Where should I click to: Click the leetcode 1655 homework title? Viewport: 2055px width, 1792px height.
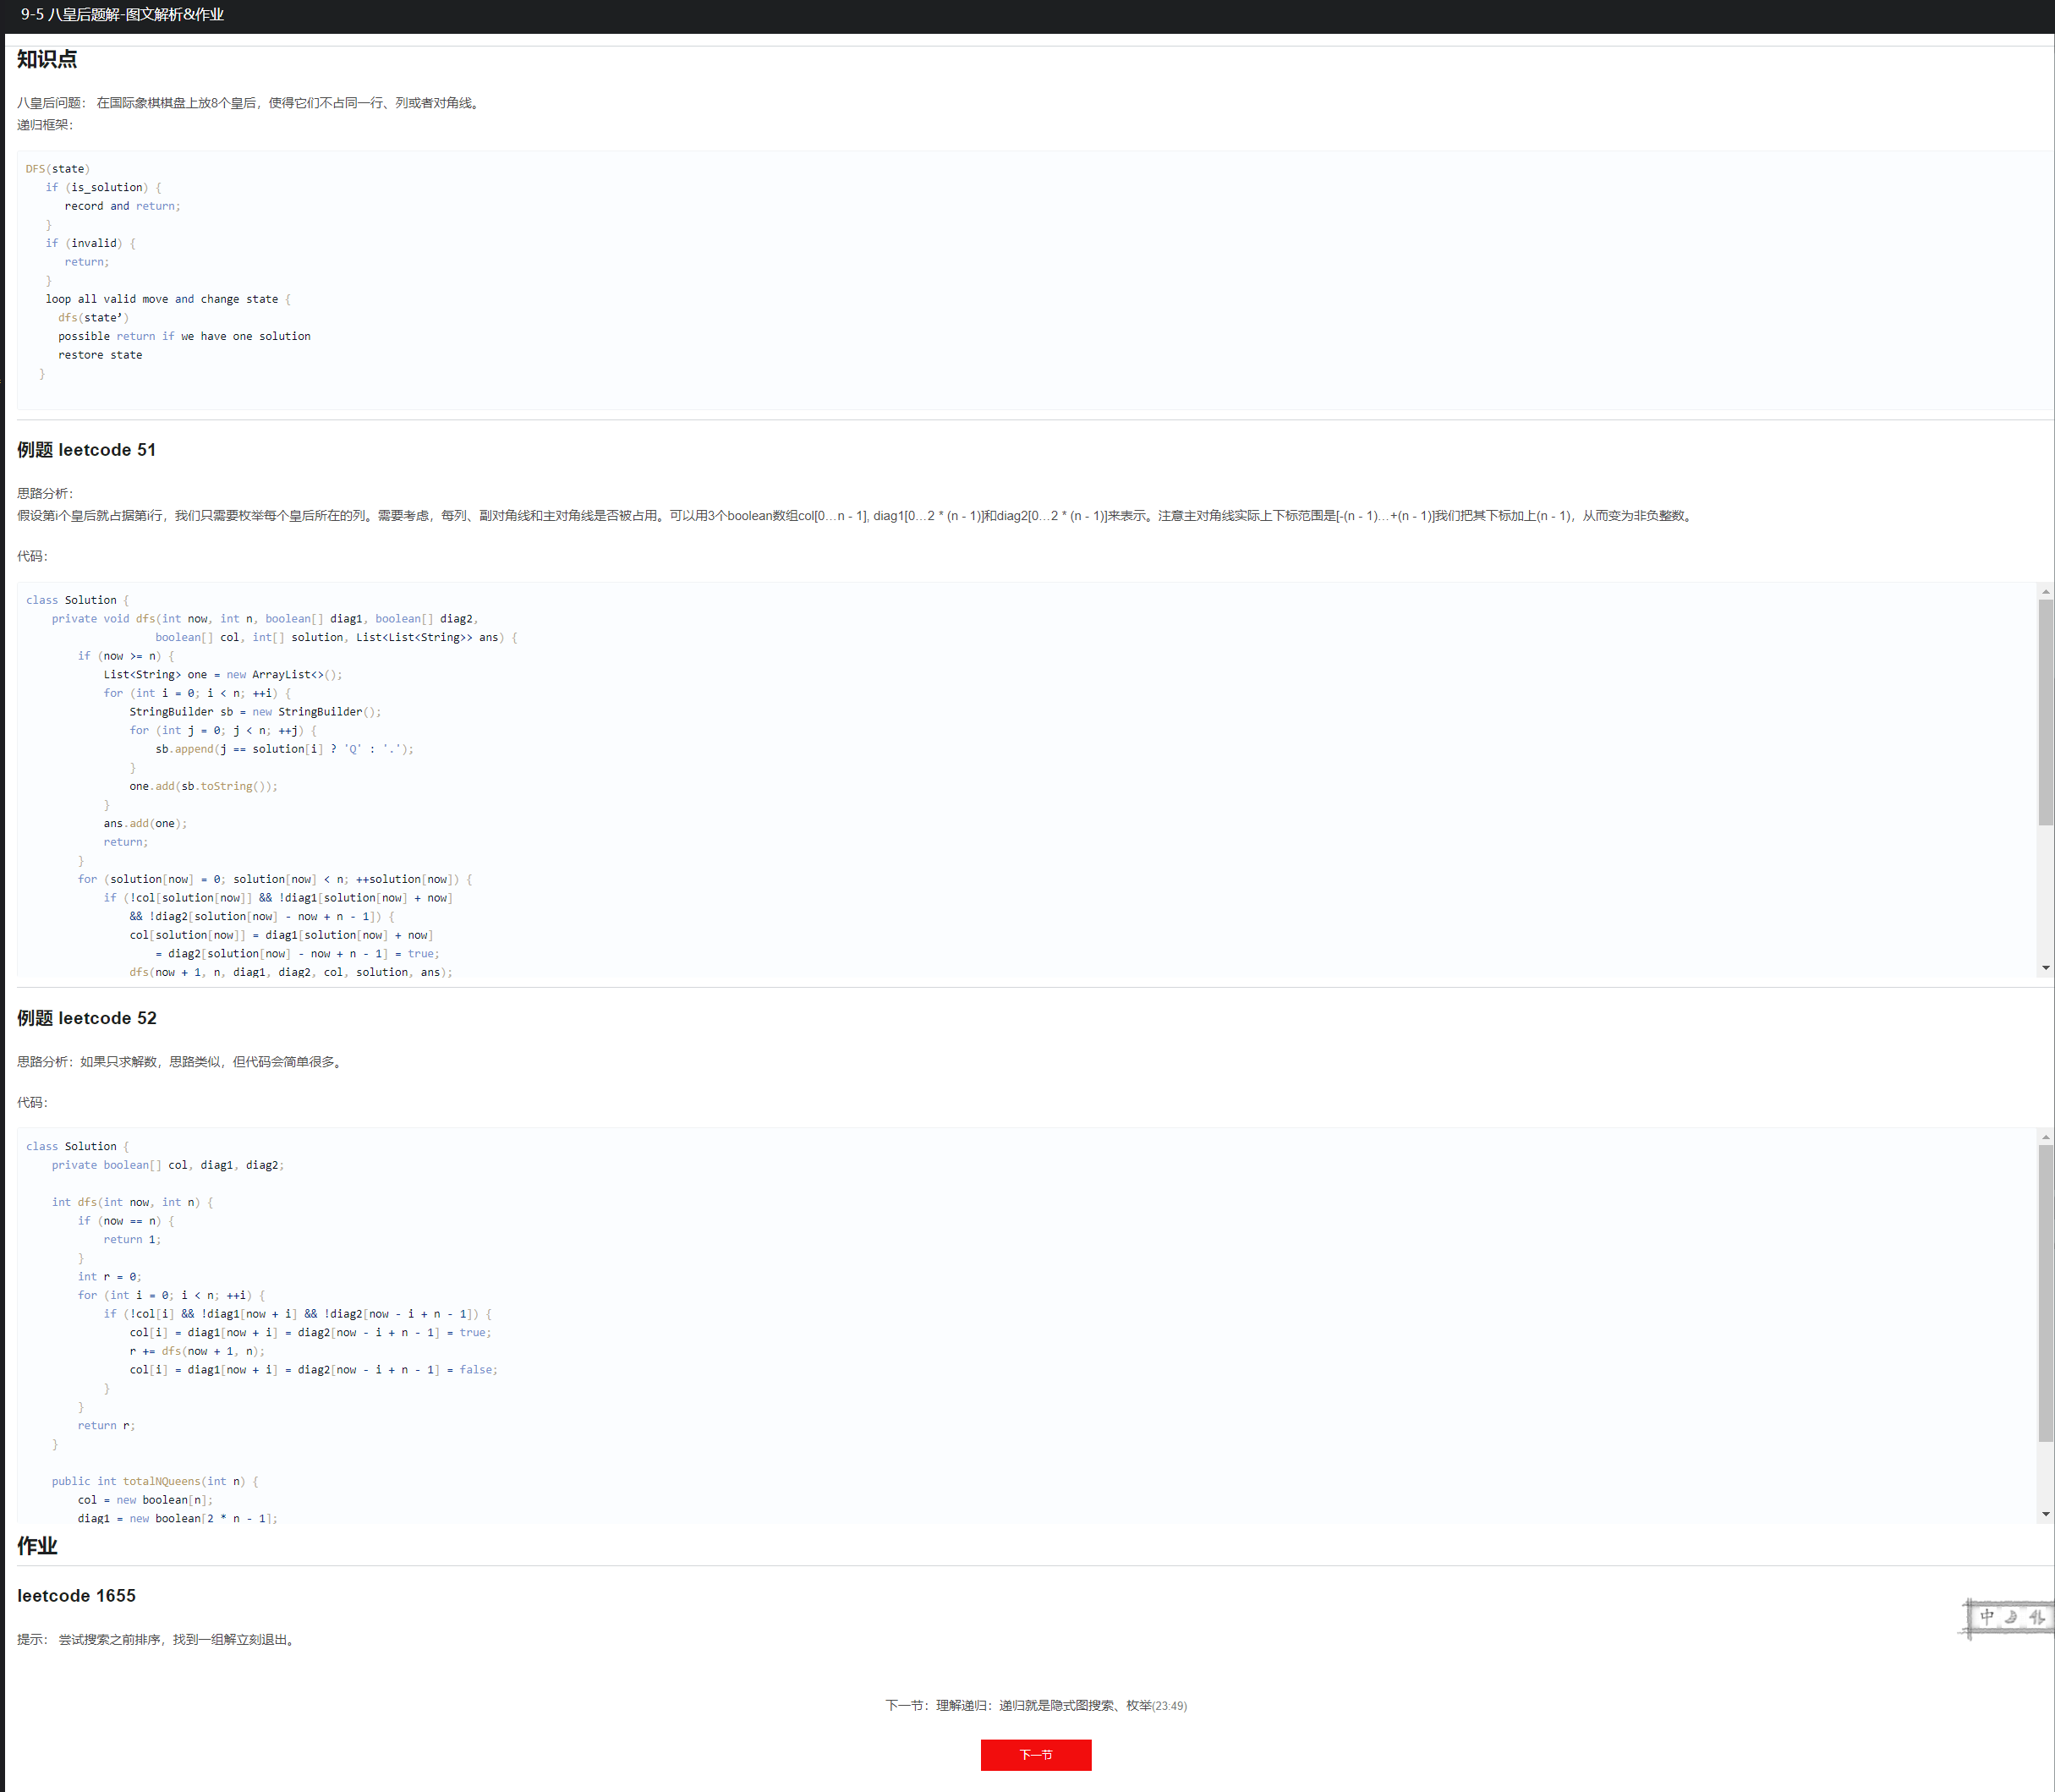pos(76,1596)
